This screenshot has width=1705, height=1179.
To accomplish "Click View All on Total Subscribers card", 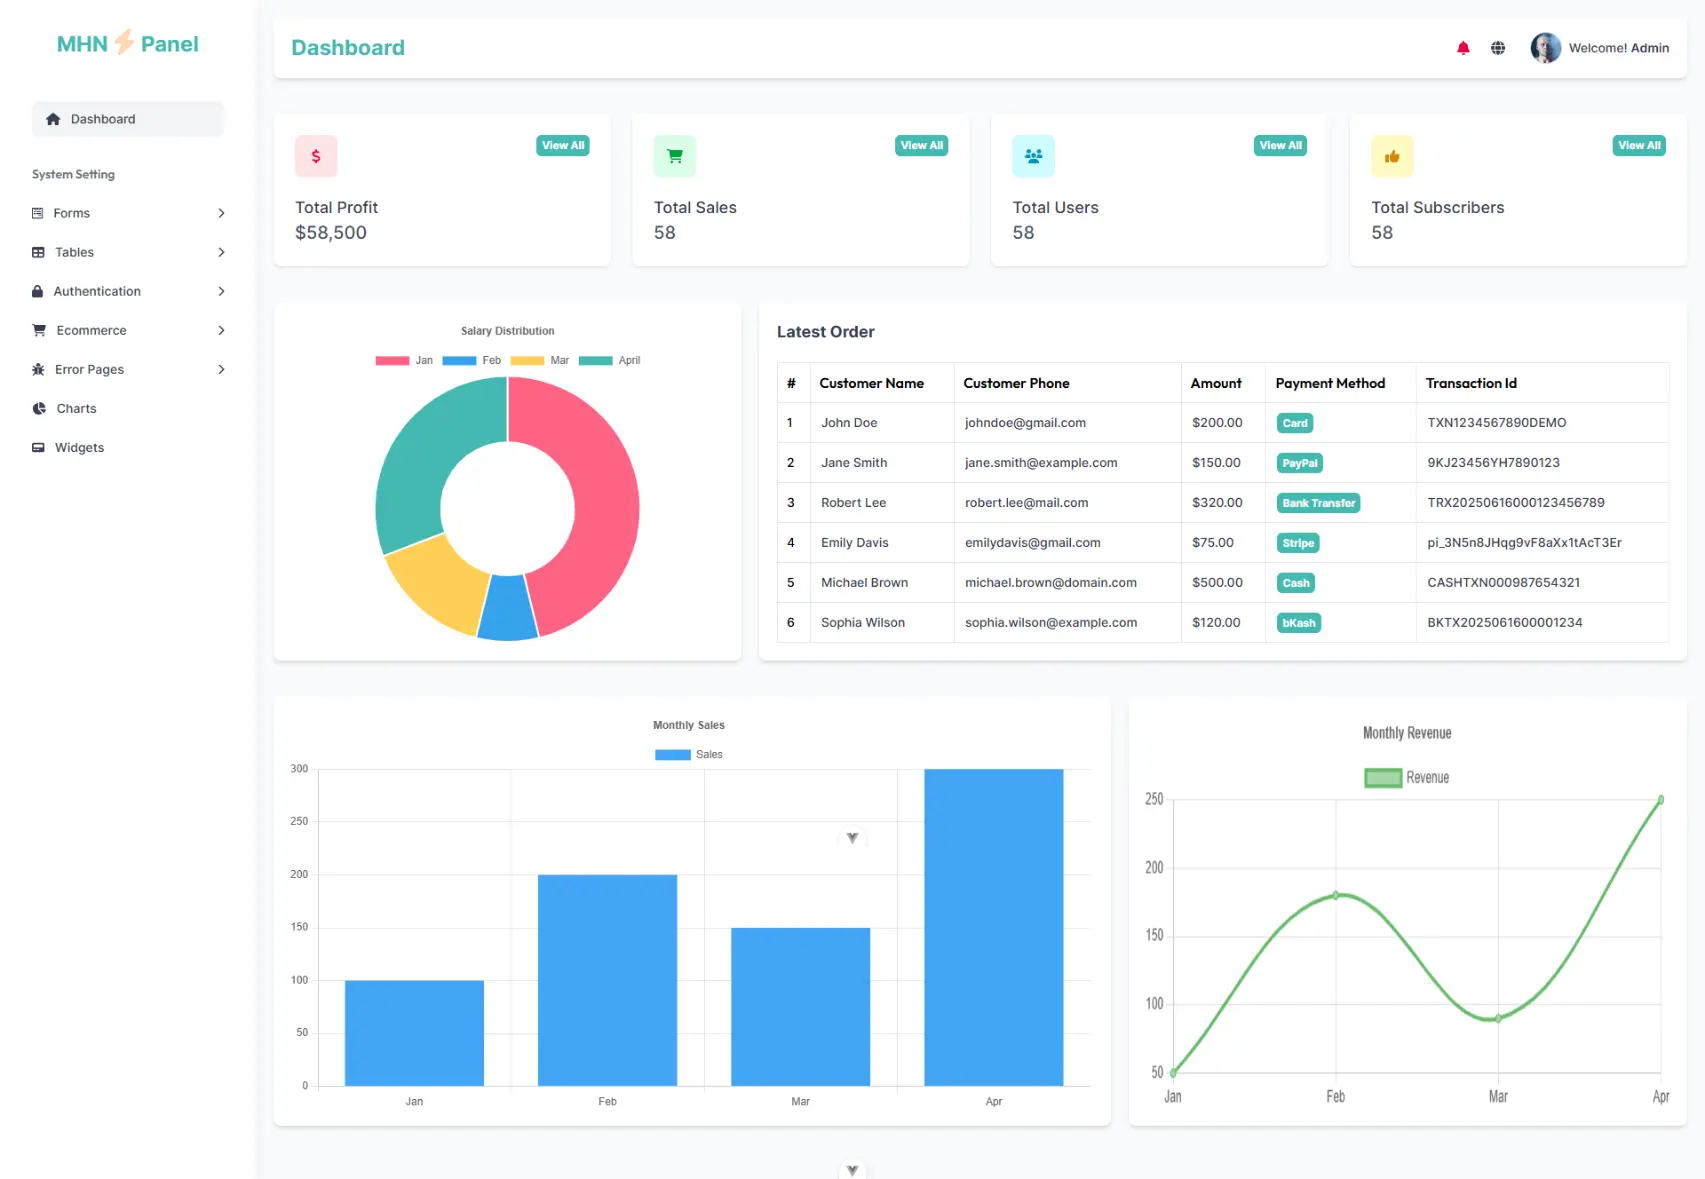I will 1639,146.
